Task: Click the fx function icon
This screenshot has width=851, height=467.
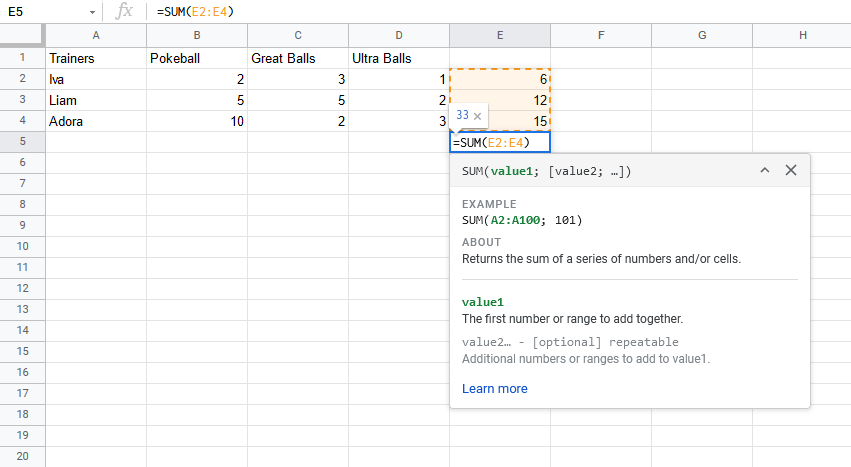Action: 124,11
